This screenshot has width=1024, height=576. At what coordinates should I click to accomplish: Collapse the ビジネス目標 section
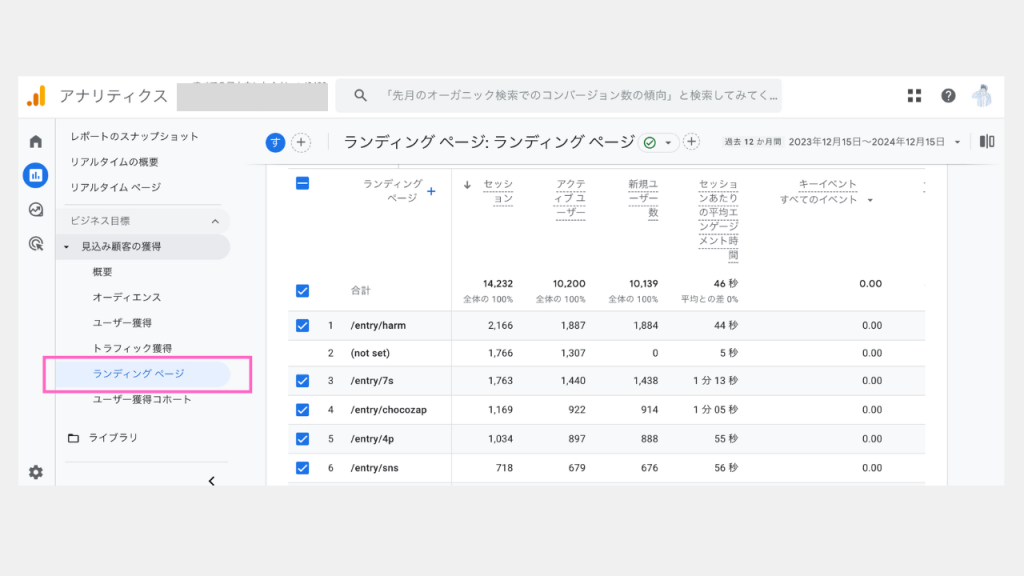pos(214,221)
